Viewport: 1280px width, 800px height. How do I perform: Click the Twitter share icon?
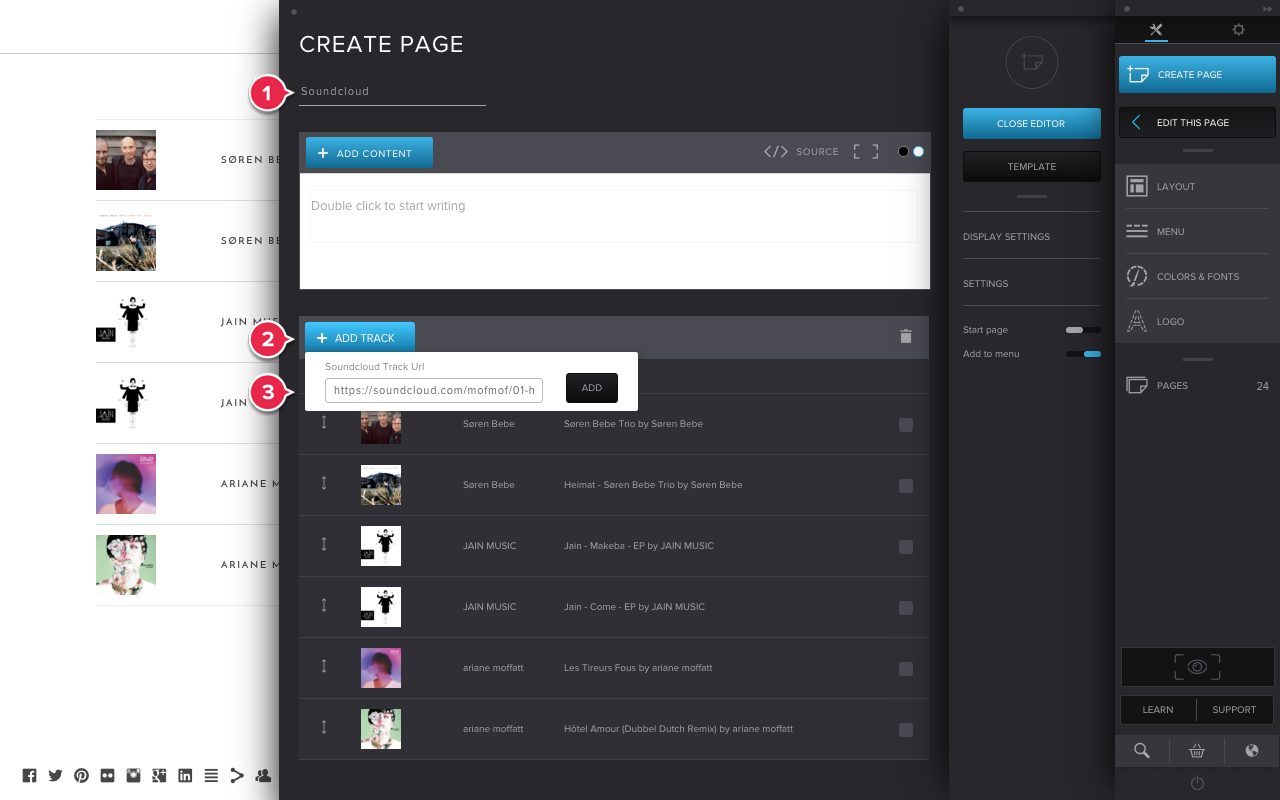(x=55, y=775)
